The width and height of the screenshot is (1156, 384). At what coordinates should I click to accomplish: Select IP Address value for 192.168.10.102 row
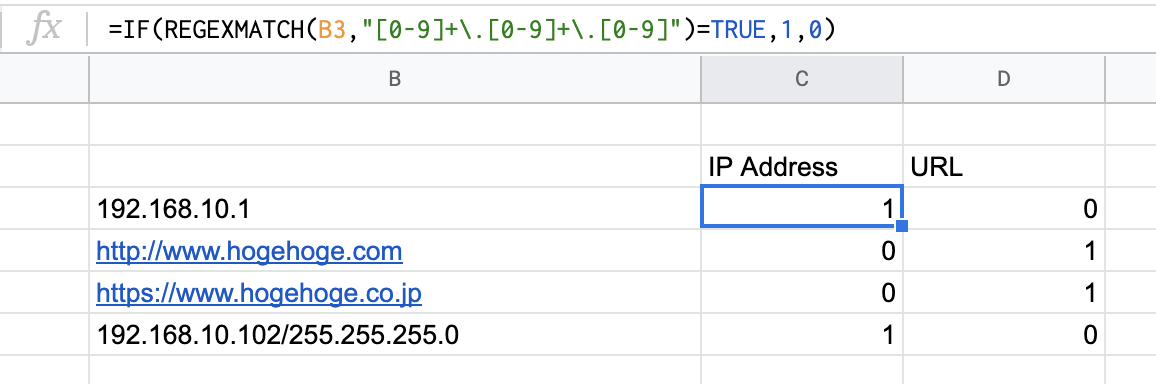(x=802, y=335)
